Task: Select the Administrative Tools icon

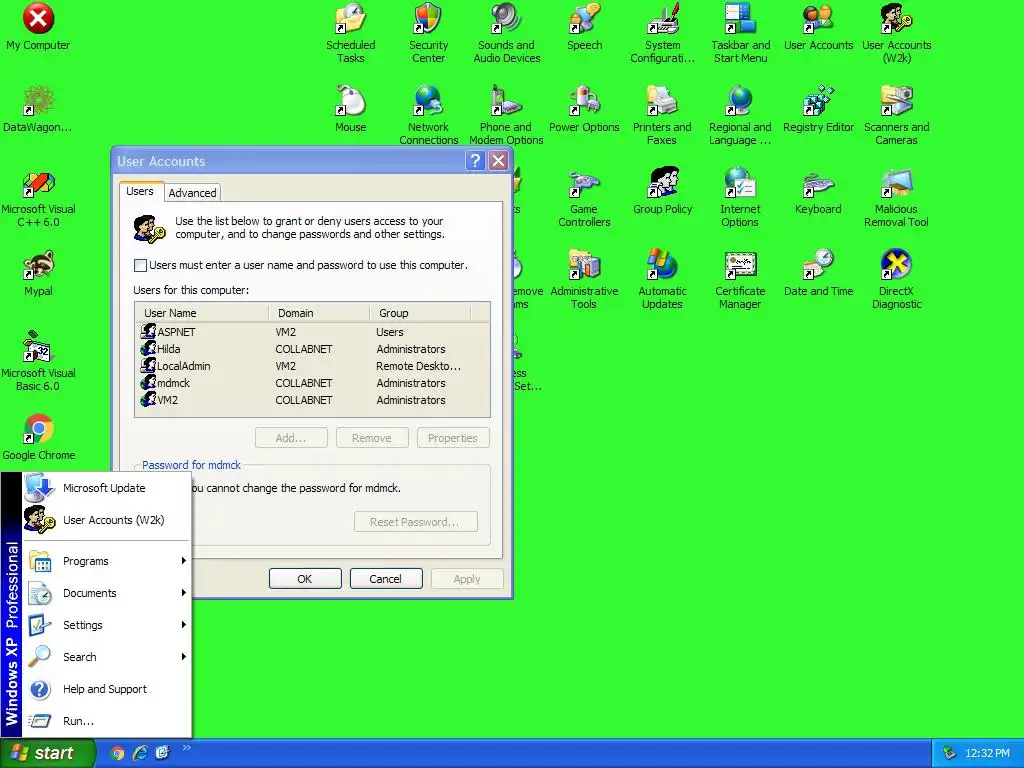Action: pyautogui.click(x=584, y=279)
